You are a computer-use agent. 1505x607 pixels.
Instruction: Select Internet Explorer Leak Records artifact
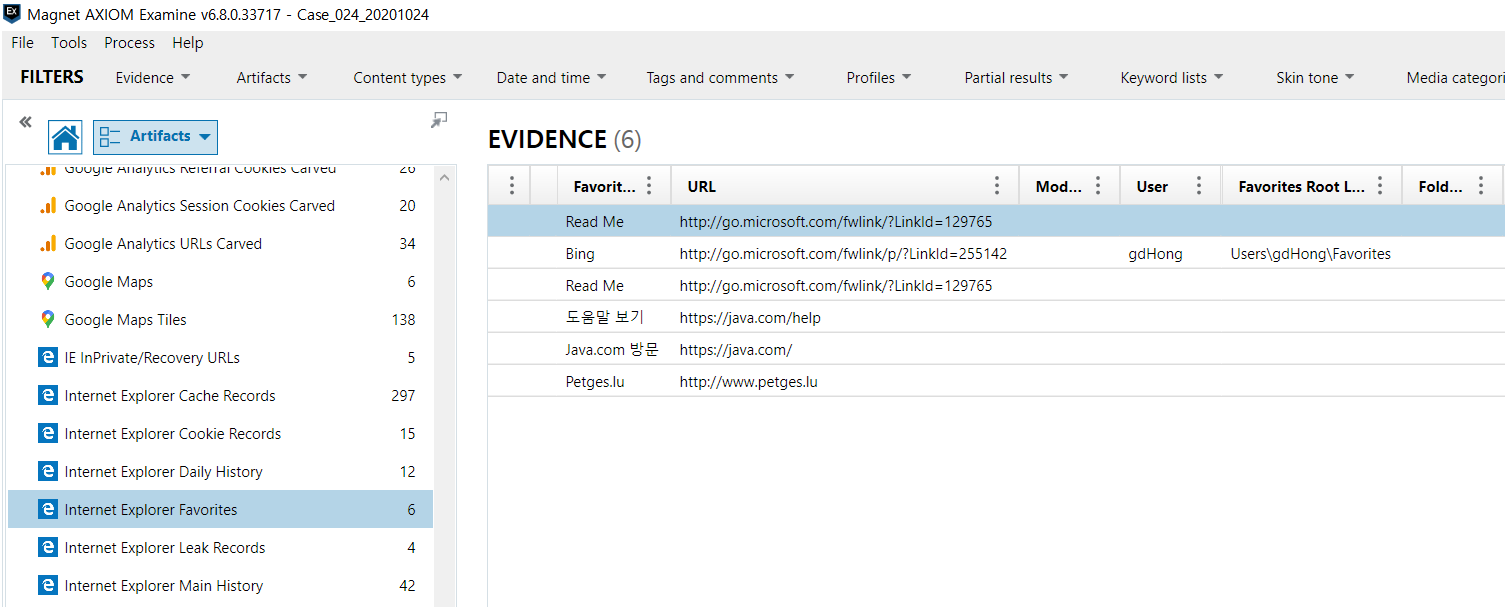point(220,548)
